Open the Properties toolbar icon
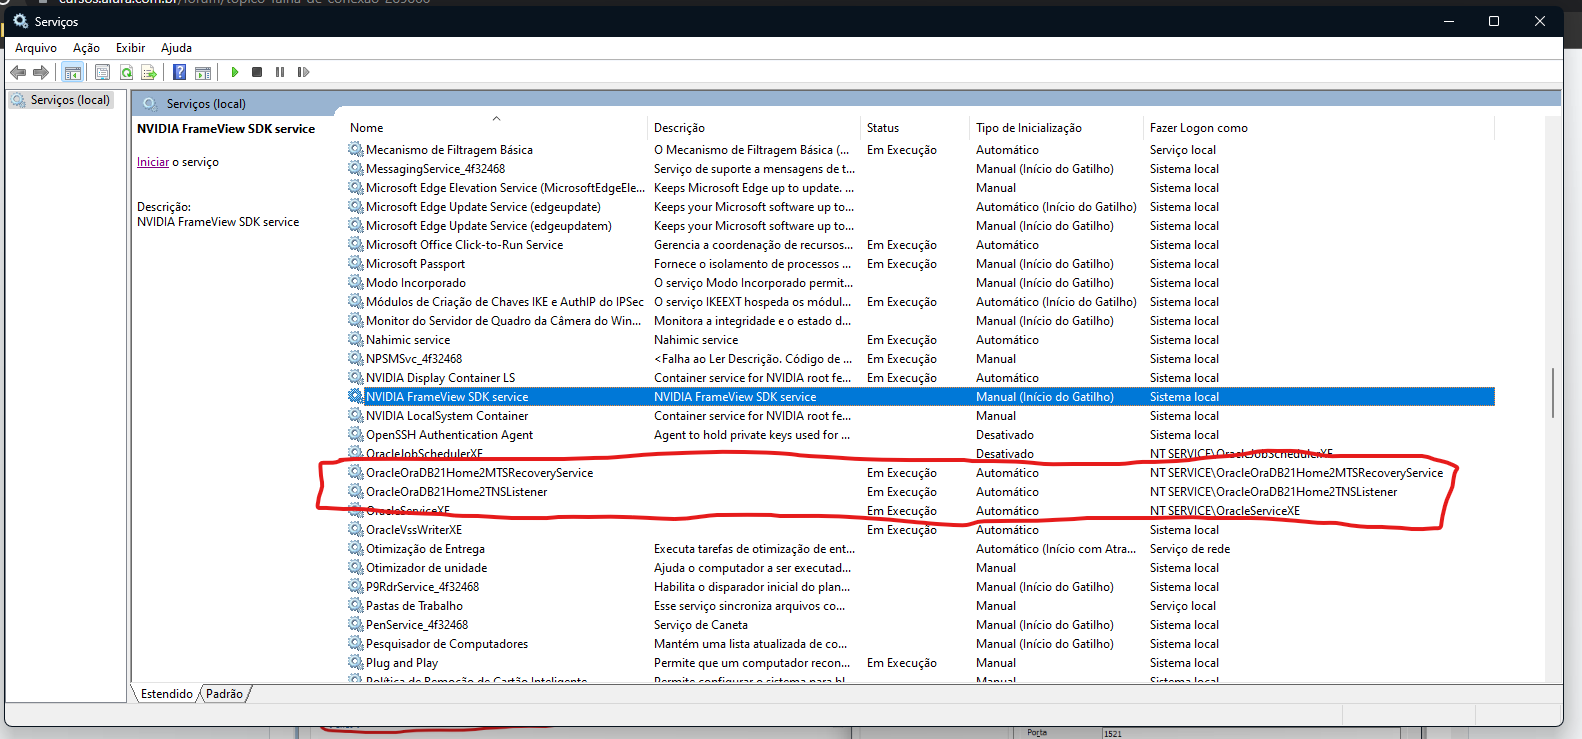The image size is (1582, 739). coord(102,72)
